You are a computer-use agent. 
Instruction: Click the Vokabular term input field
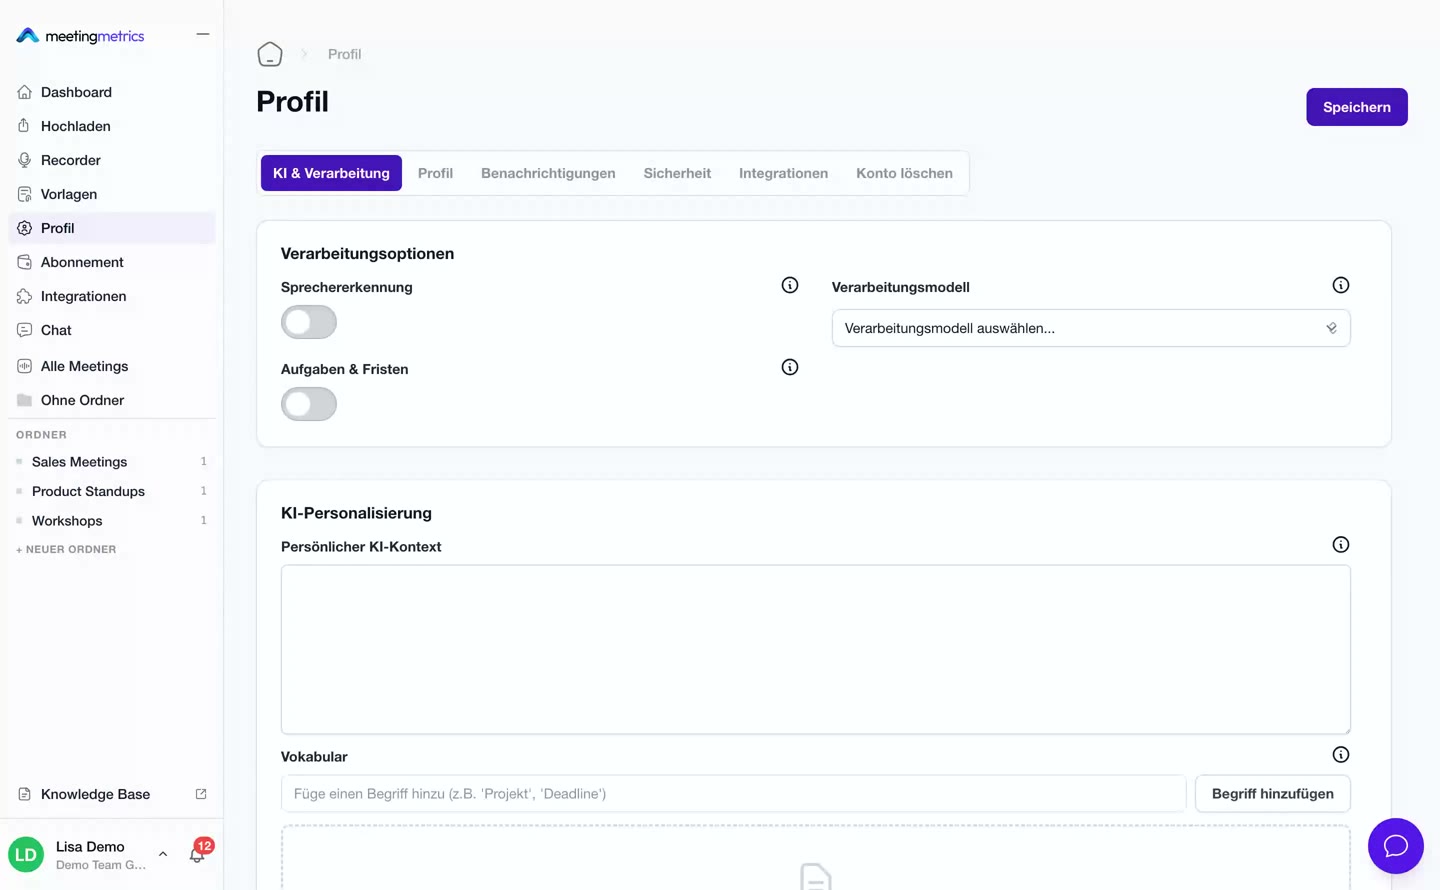coord(734,794)
